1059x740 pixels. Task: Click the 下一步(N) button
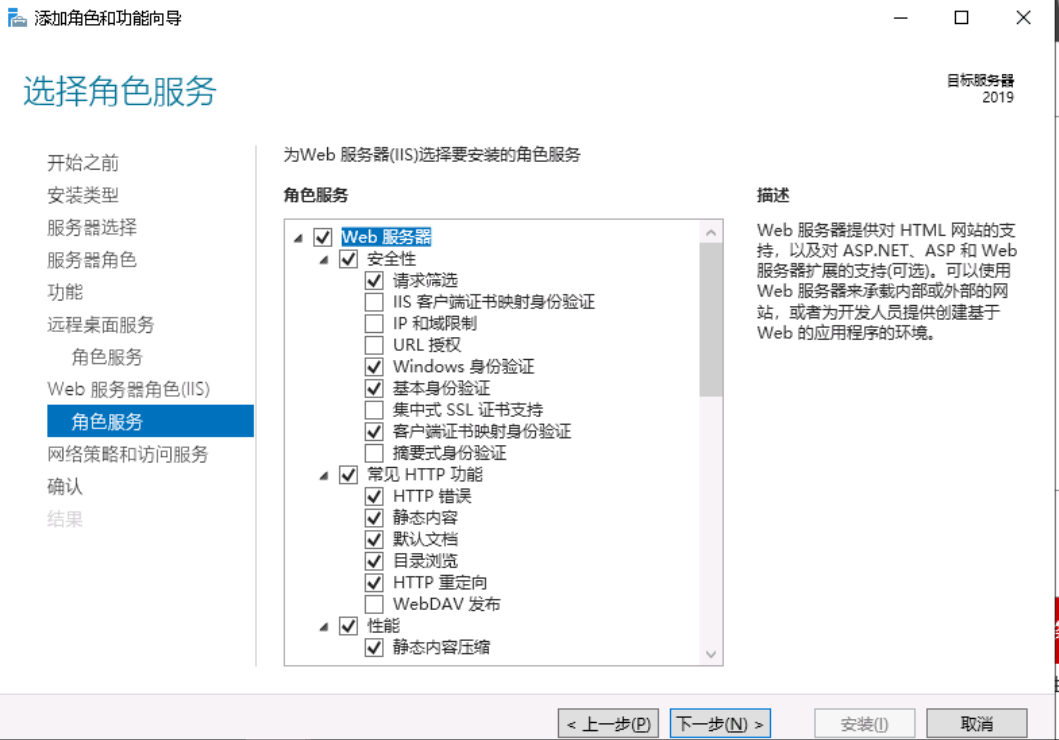[x=720, y=724]
